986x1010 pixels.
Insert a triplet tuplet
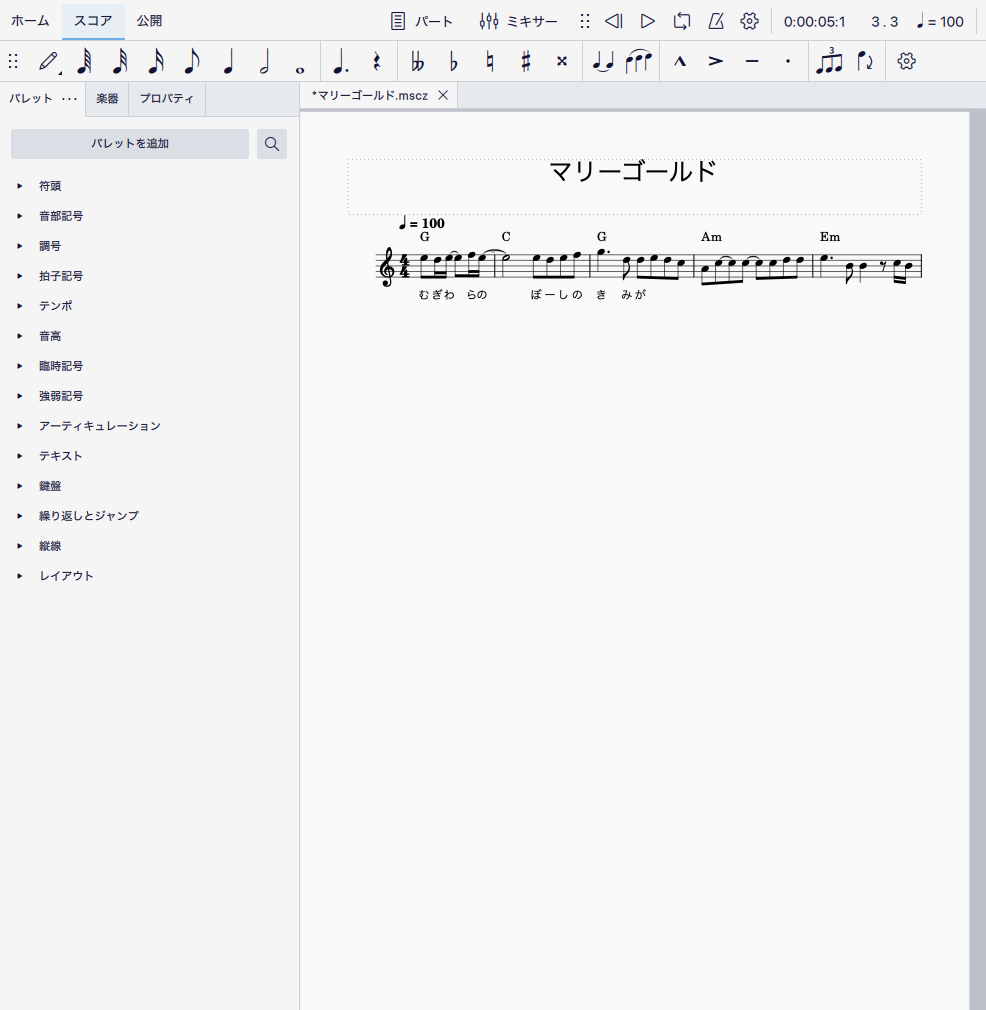point(829,61)
